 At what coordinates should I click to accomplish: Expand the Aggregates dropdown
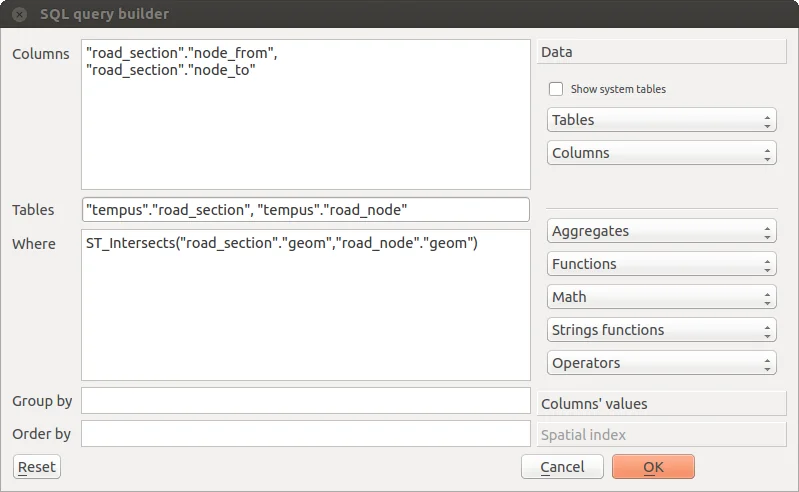click(x=661, y=231)
